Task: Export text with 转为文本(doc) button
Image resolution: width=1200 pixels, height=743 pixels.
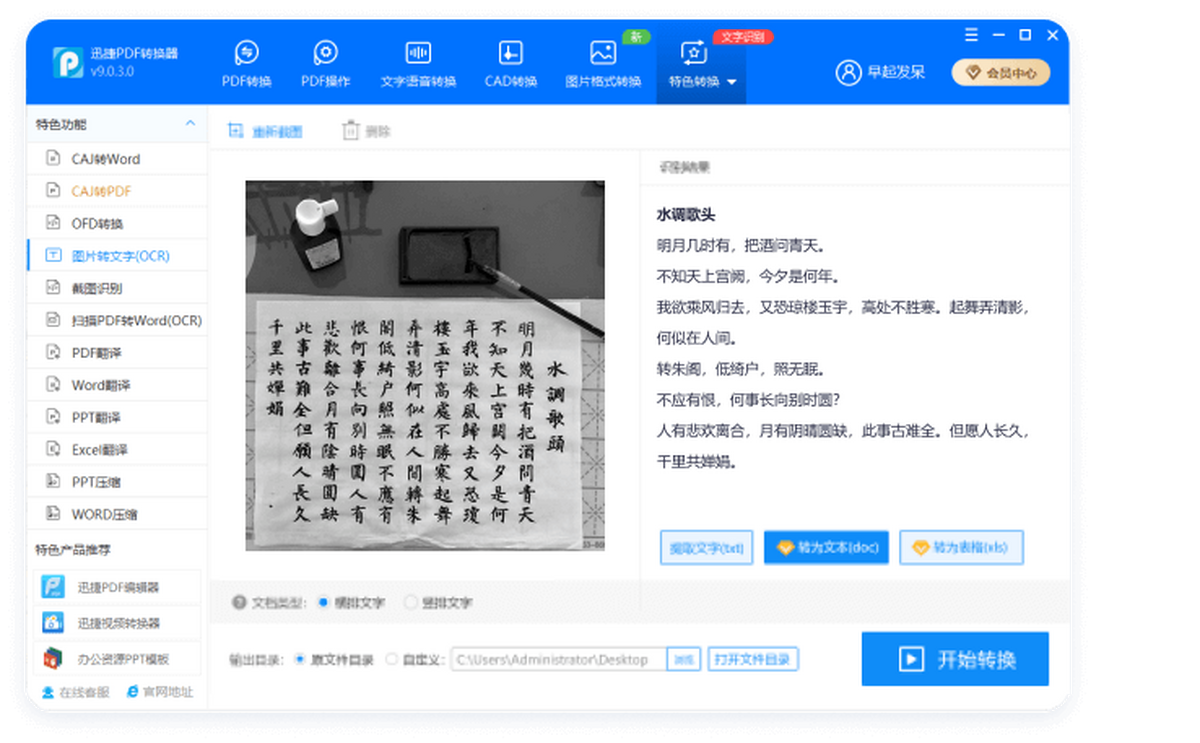Action: tap(826, 547)
